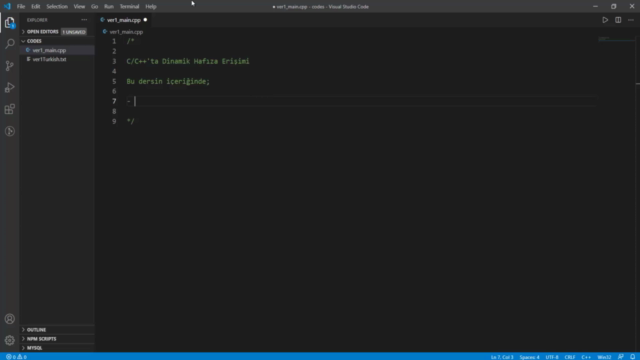The width and height of the screenshot is (640, 360).
Task: Click ver1_main.cpp in the breadcrumb
Action: point(126,32)
